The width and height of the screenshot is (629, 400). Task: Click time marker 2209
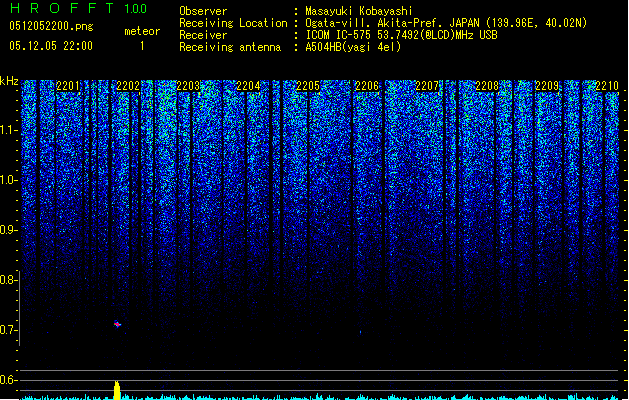547,86
